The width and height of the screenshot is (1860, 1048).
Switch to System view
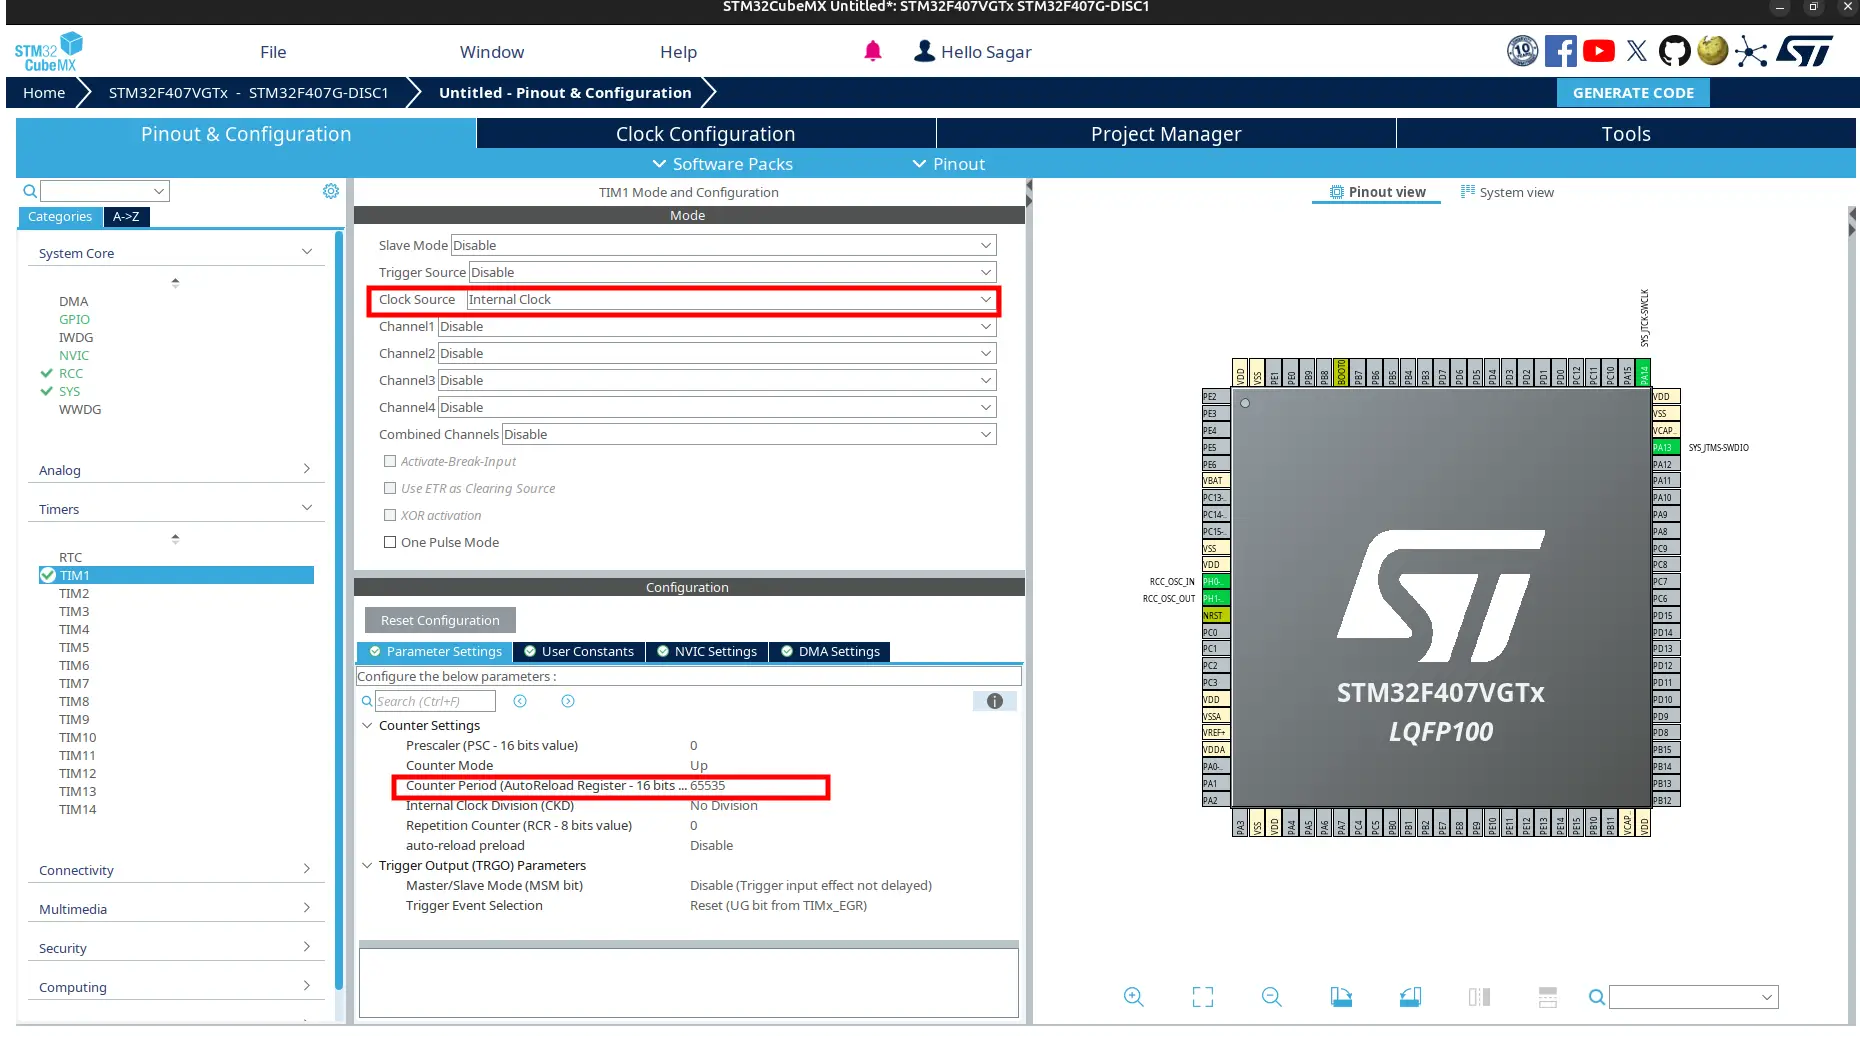pos(1507,192)
